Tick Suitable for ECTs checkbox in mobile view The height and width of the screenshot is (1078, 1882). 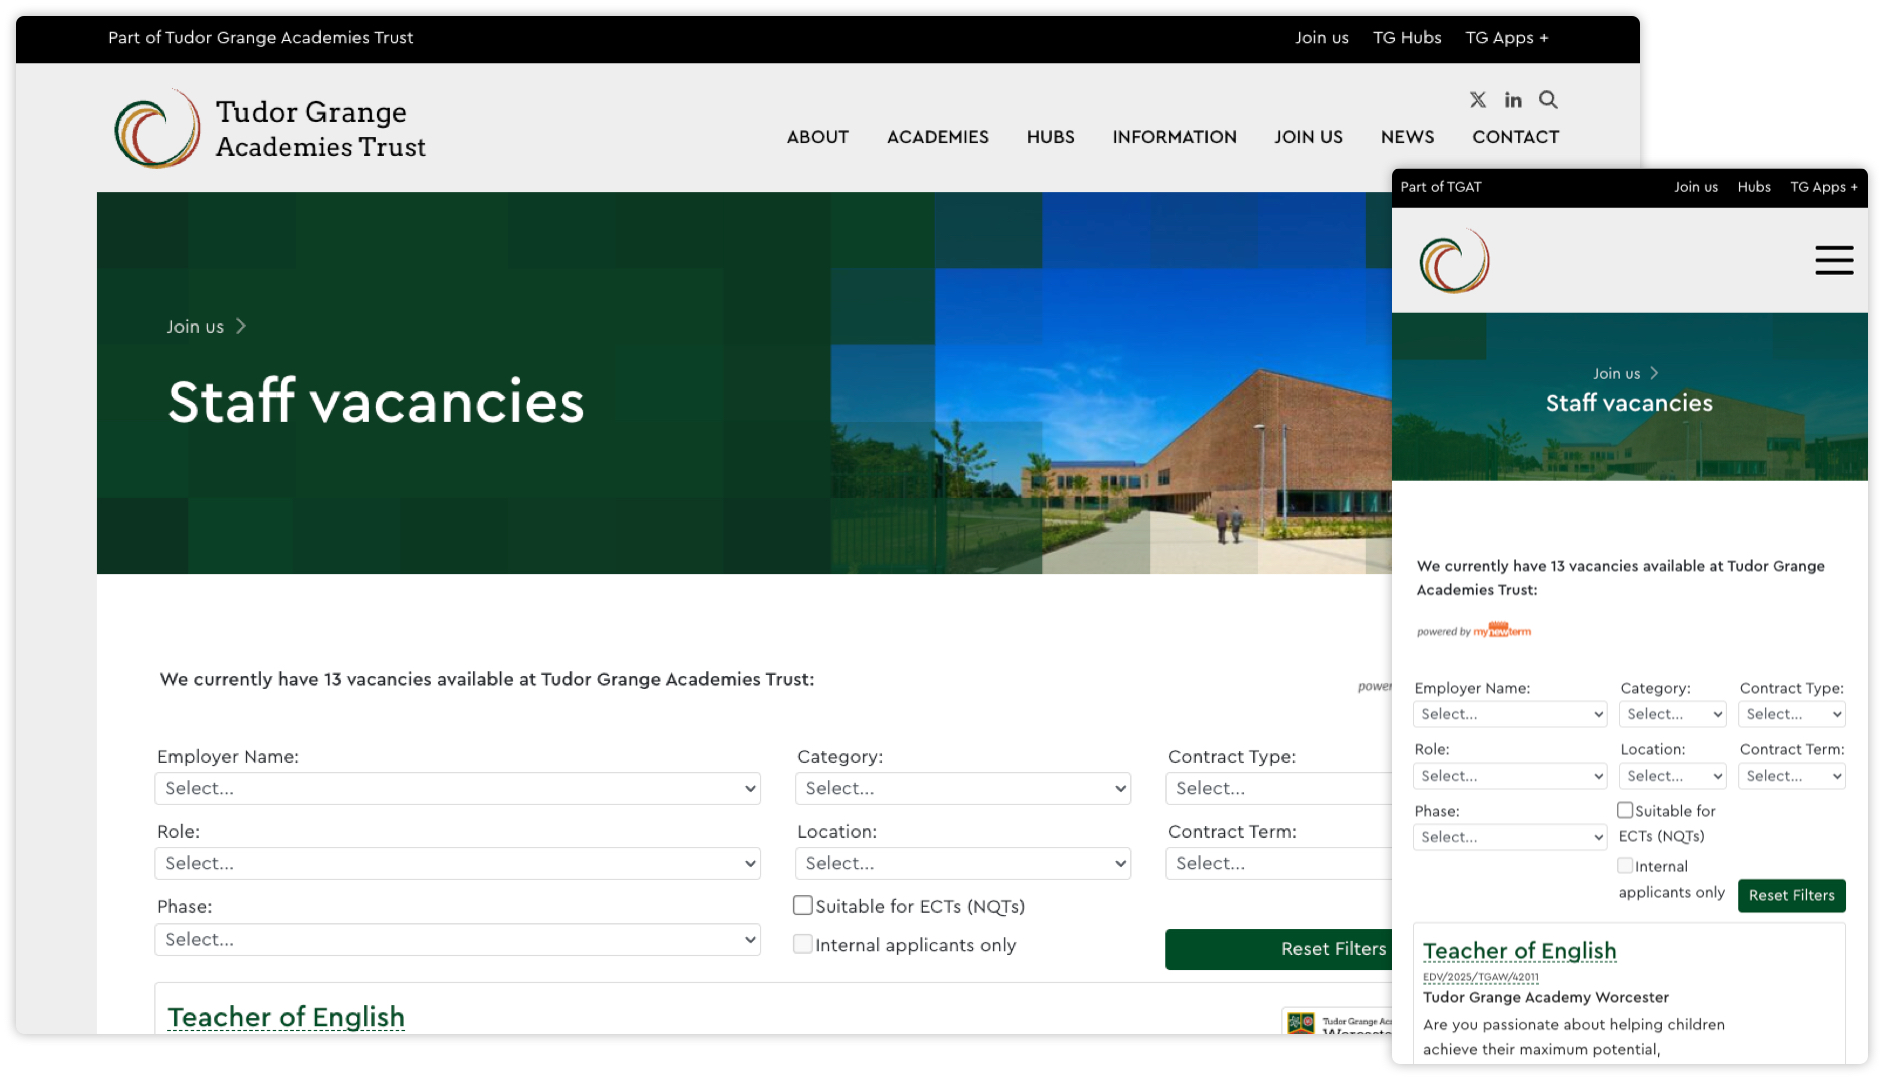tap(1625, 810)
